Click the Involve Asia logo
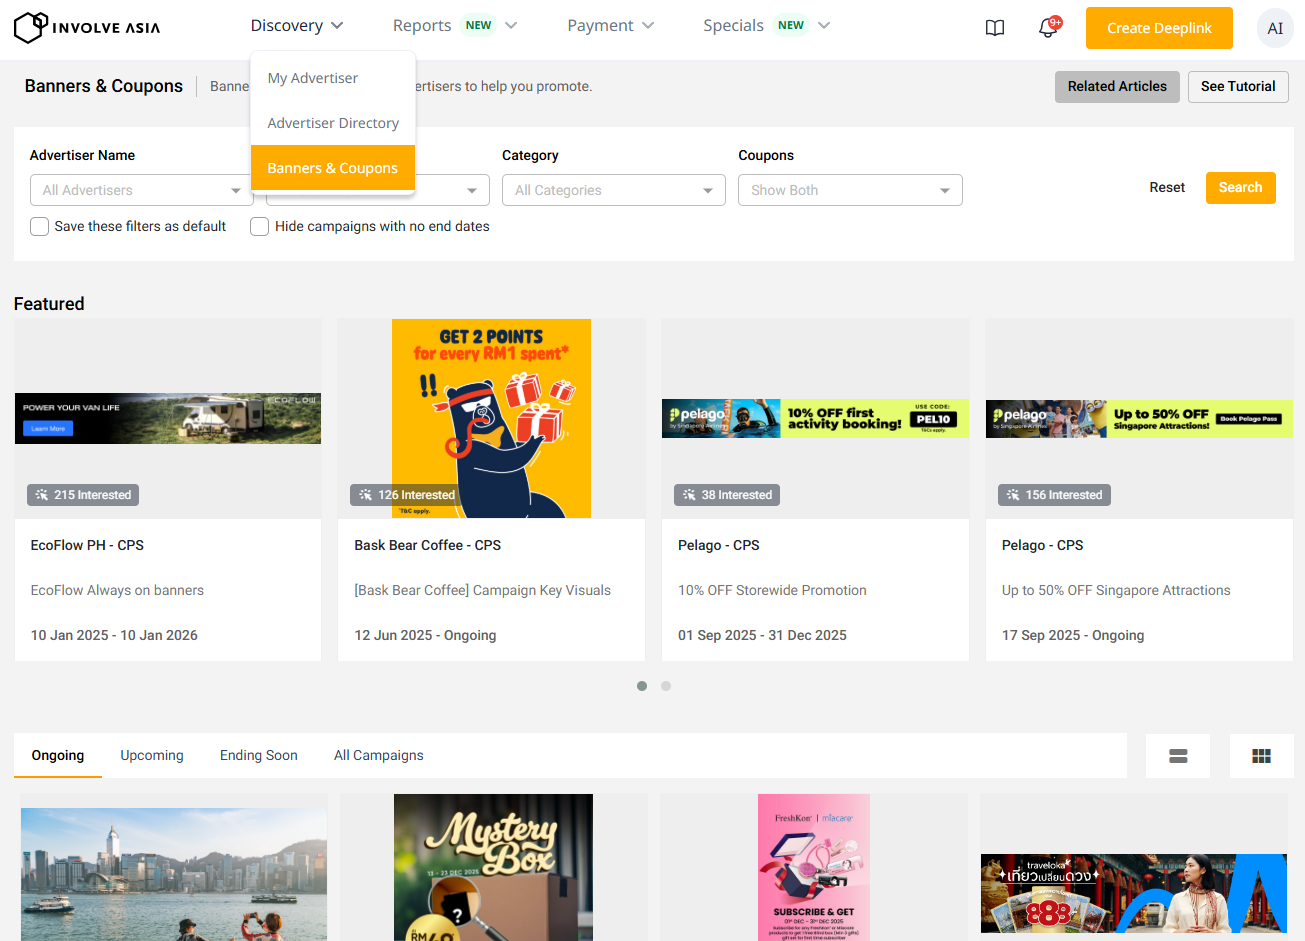Screen dimensions: 1305x941 87,27
